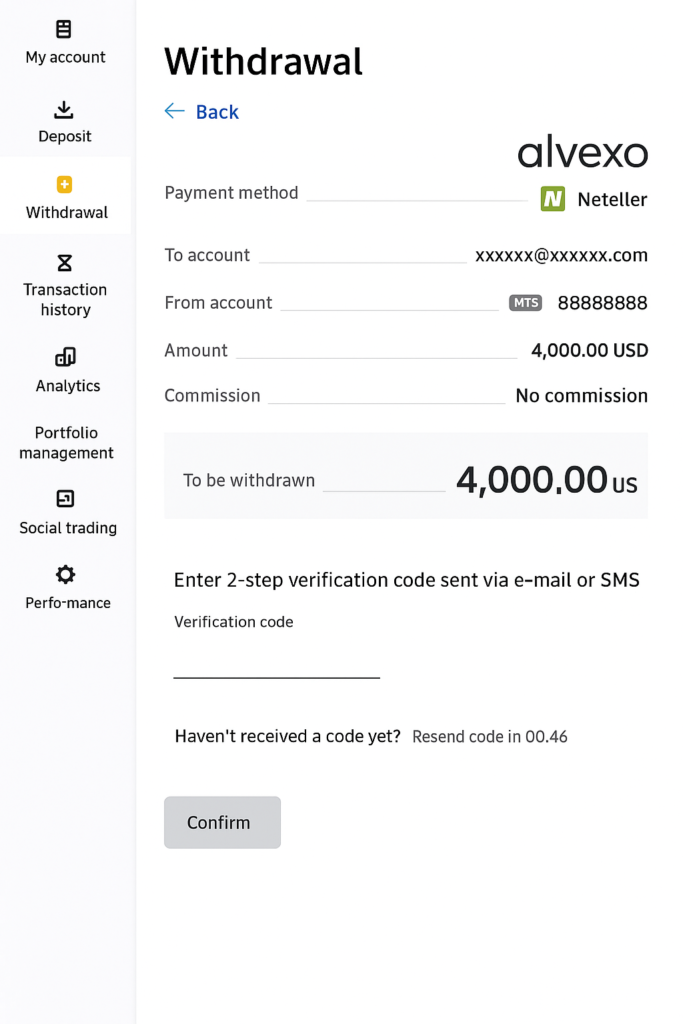Viewport: 683px width, 1024px height.
Task: Open the Analytics menu label
Action: click(x=68, y=386)
